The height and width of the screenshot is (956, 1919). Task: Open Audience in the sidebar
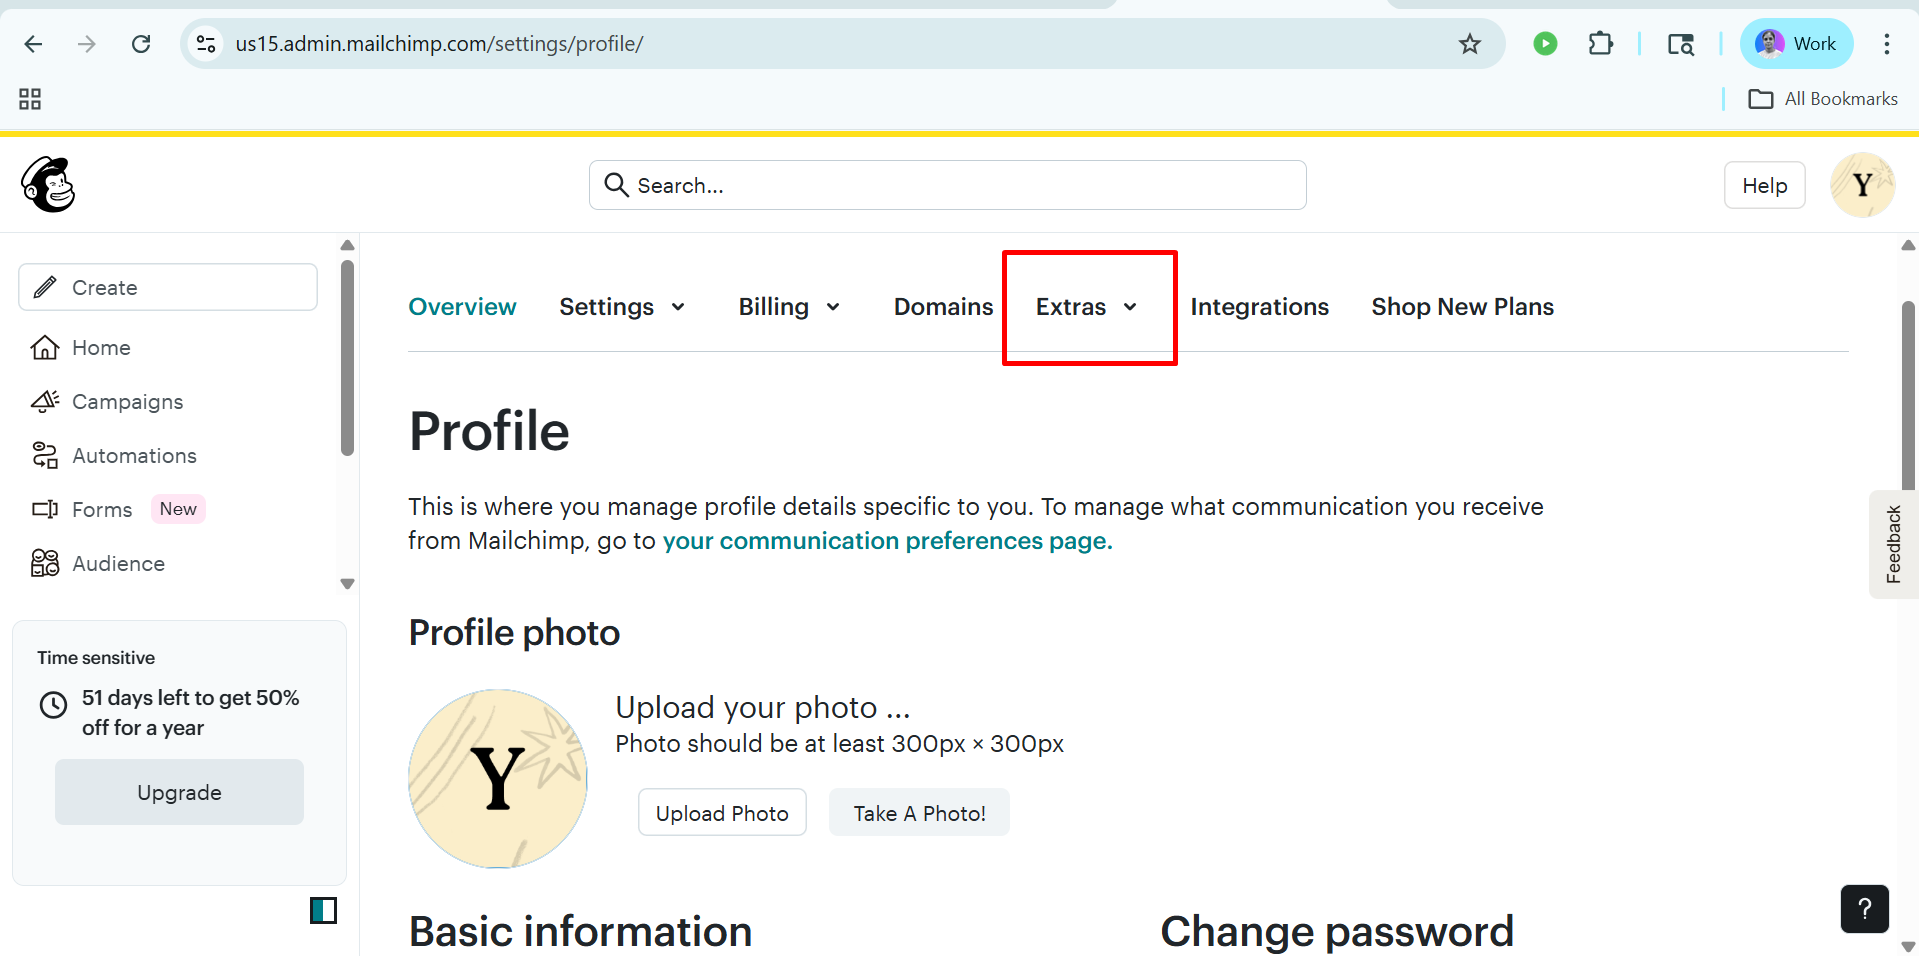pyautogui.click(x=98, y=564)
